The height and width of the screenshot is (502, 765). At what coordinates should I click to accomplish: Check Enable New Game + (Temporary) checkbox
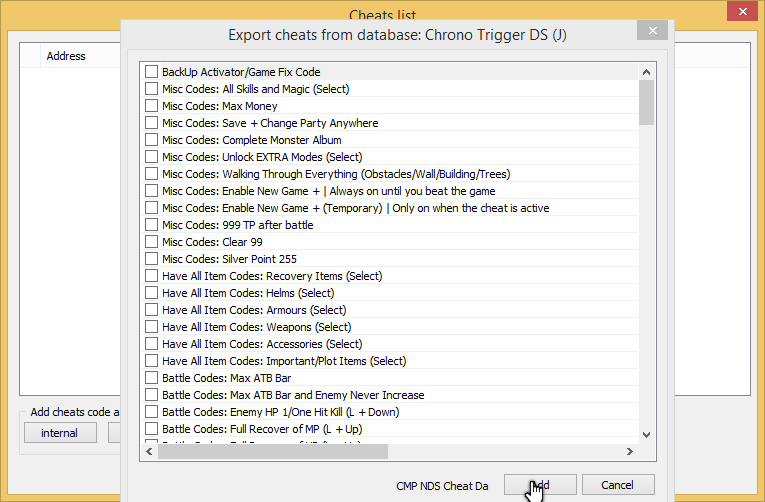[x=151, y=208]
